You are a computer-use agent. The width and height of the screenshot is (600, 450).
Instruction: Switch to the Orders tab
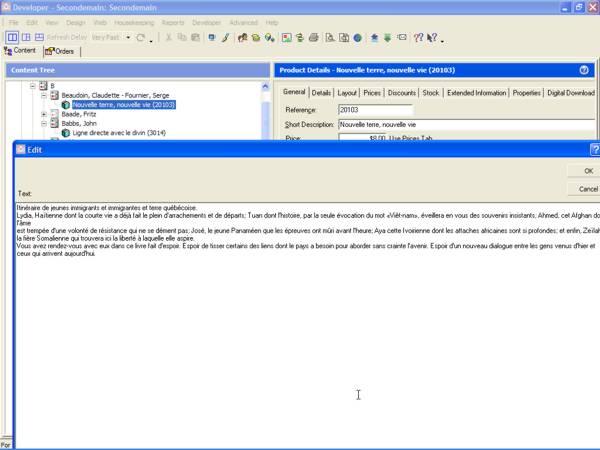point(59,51)
